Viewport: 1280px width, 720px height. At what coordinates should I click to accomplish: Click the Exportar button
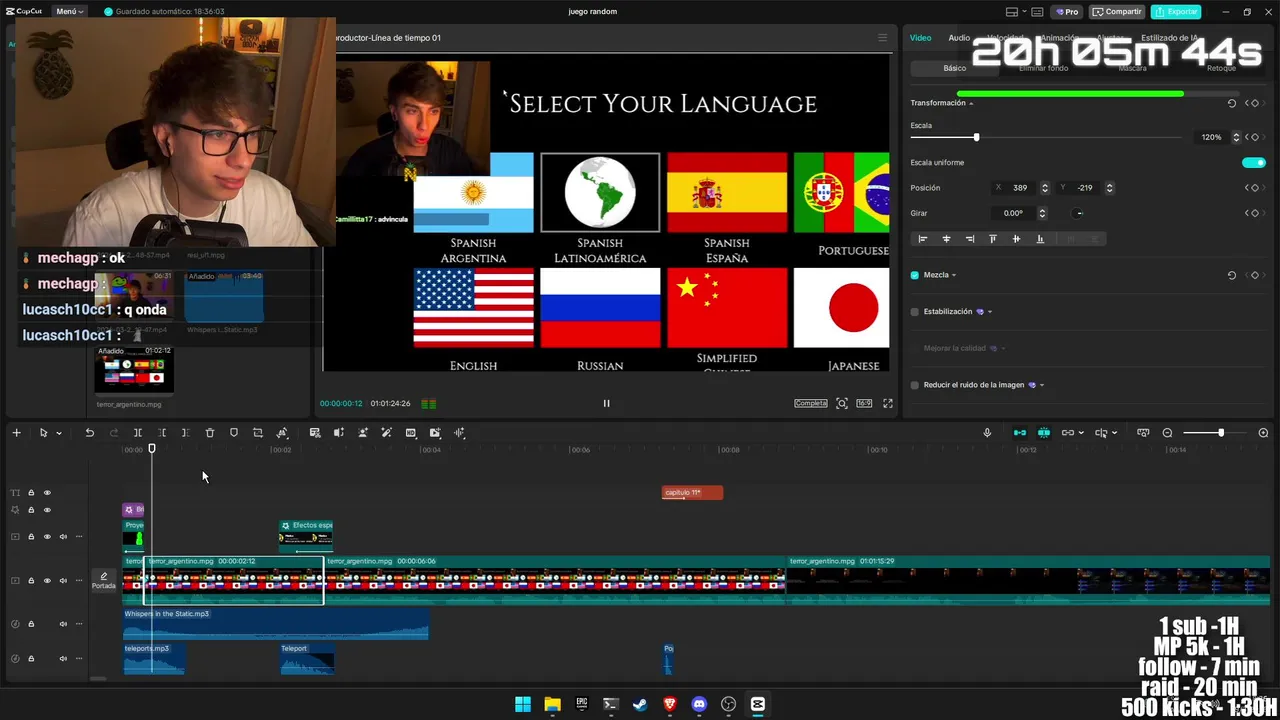1176,12
